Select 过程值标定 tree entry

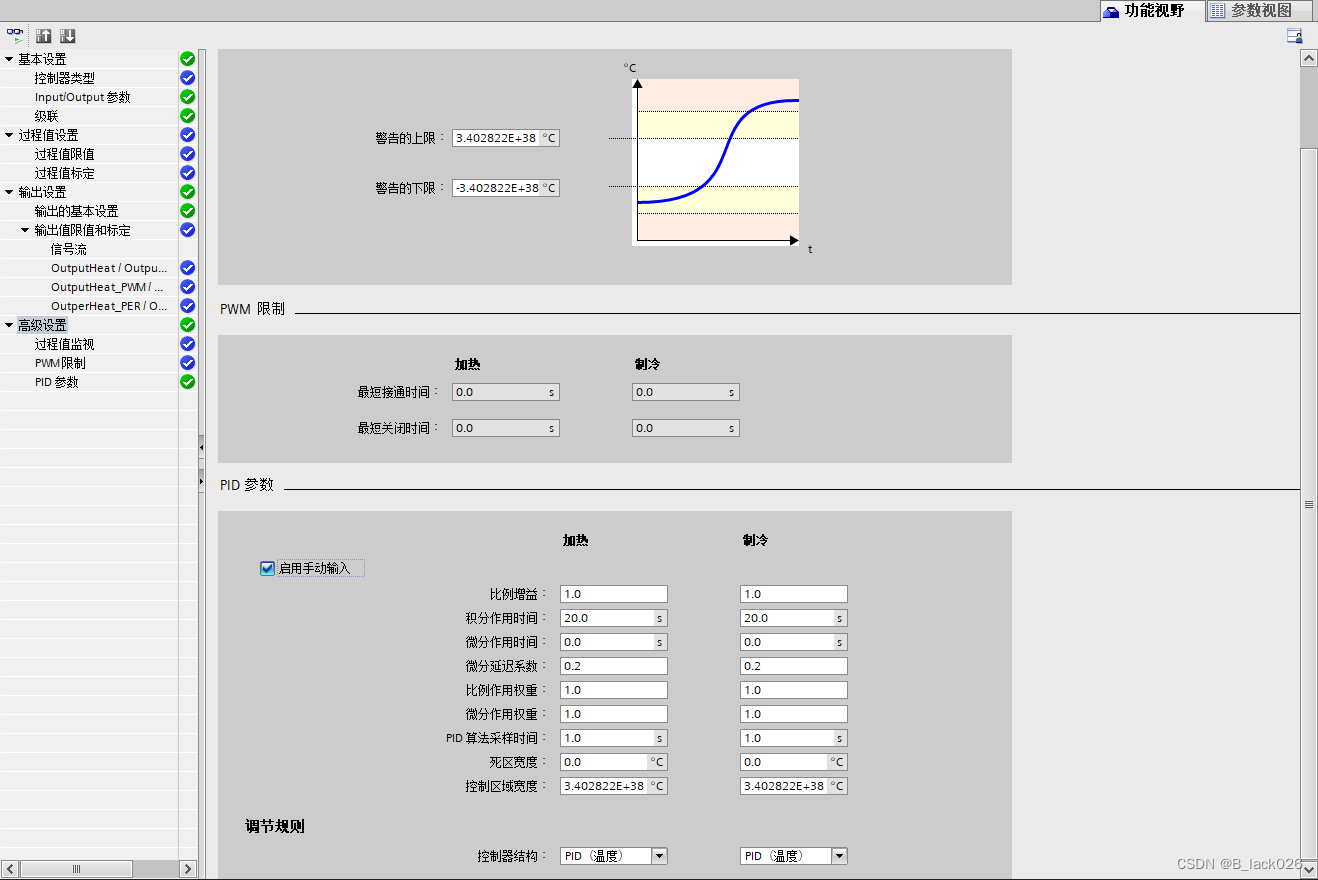coord(65,173)
